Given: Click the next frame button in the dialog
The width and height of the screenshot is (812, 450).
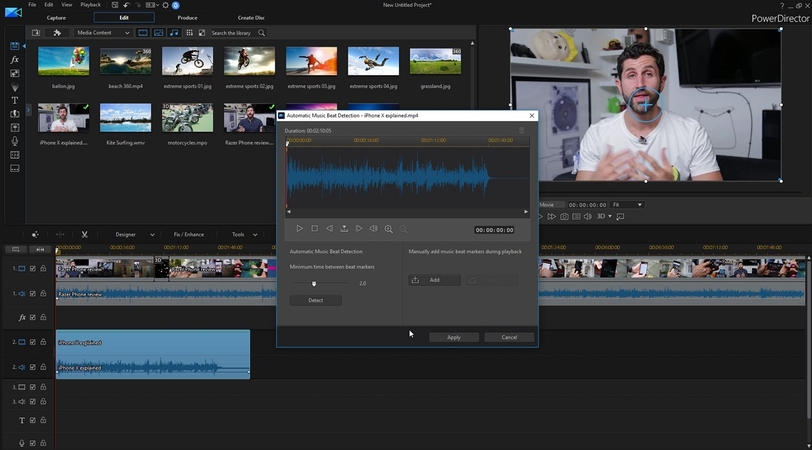Looking at the screenshot, I should 359,228.
